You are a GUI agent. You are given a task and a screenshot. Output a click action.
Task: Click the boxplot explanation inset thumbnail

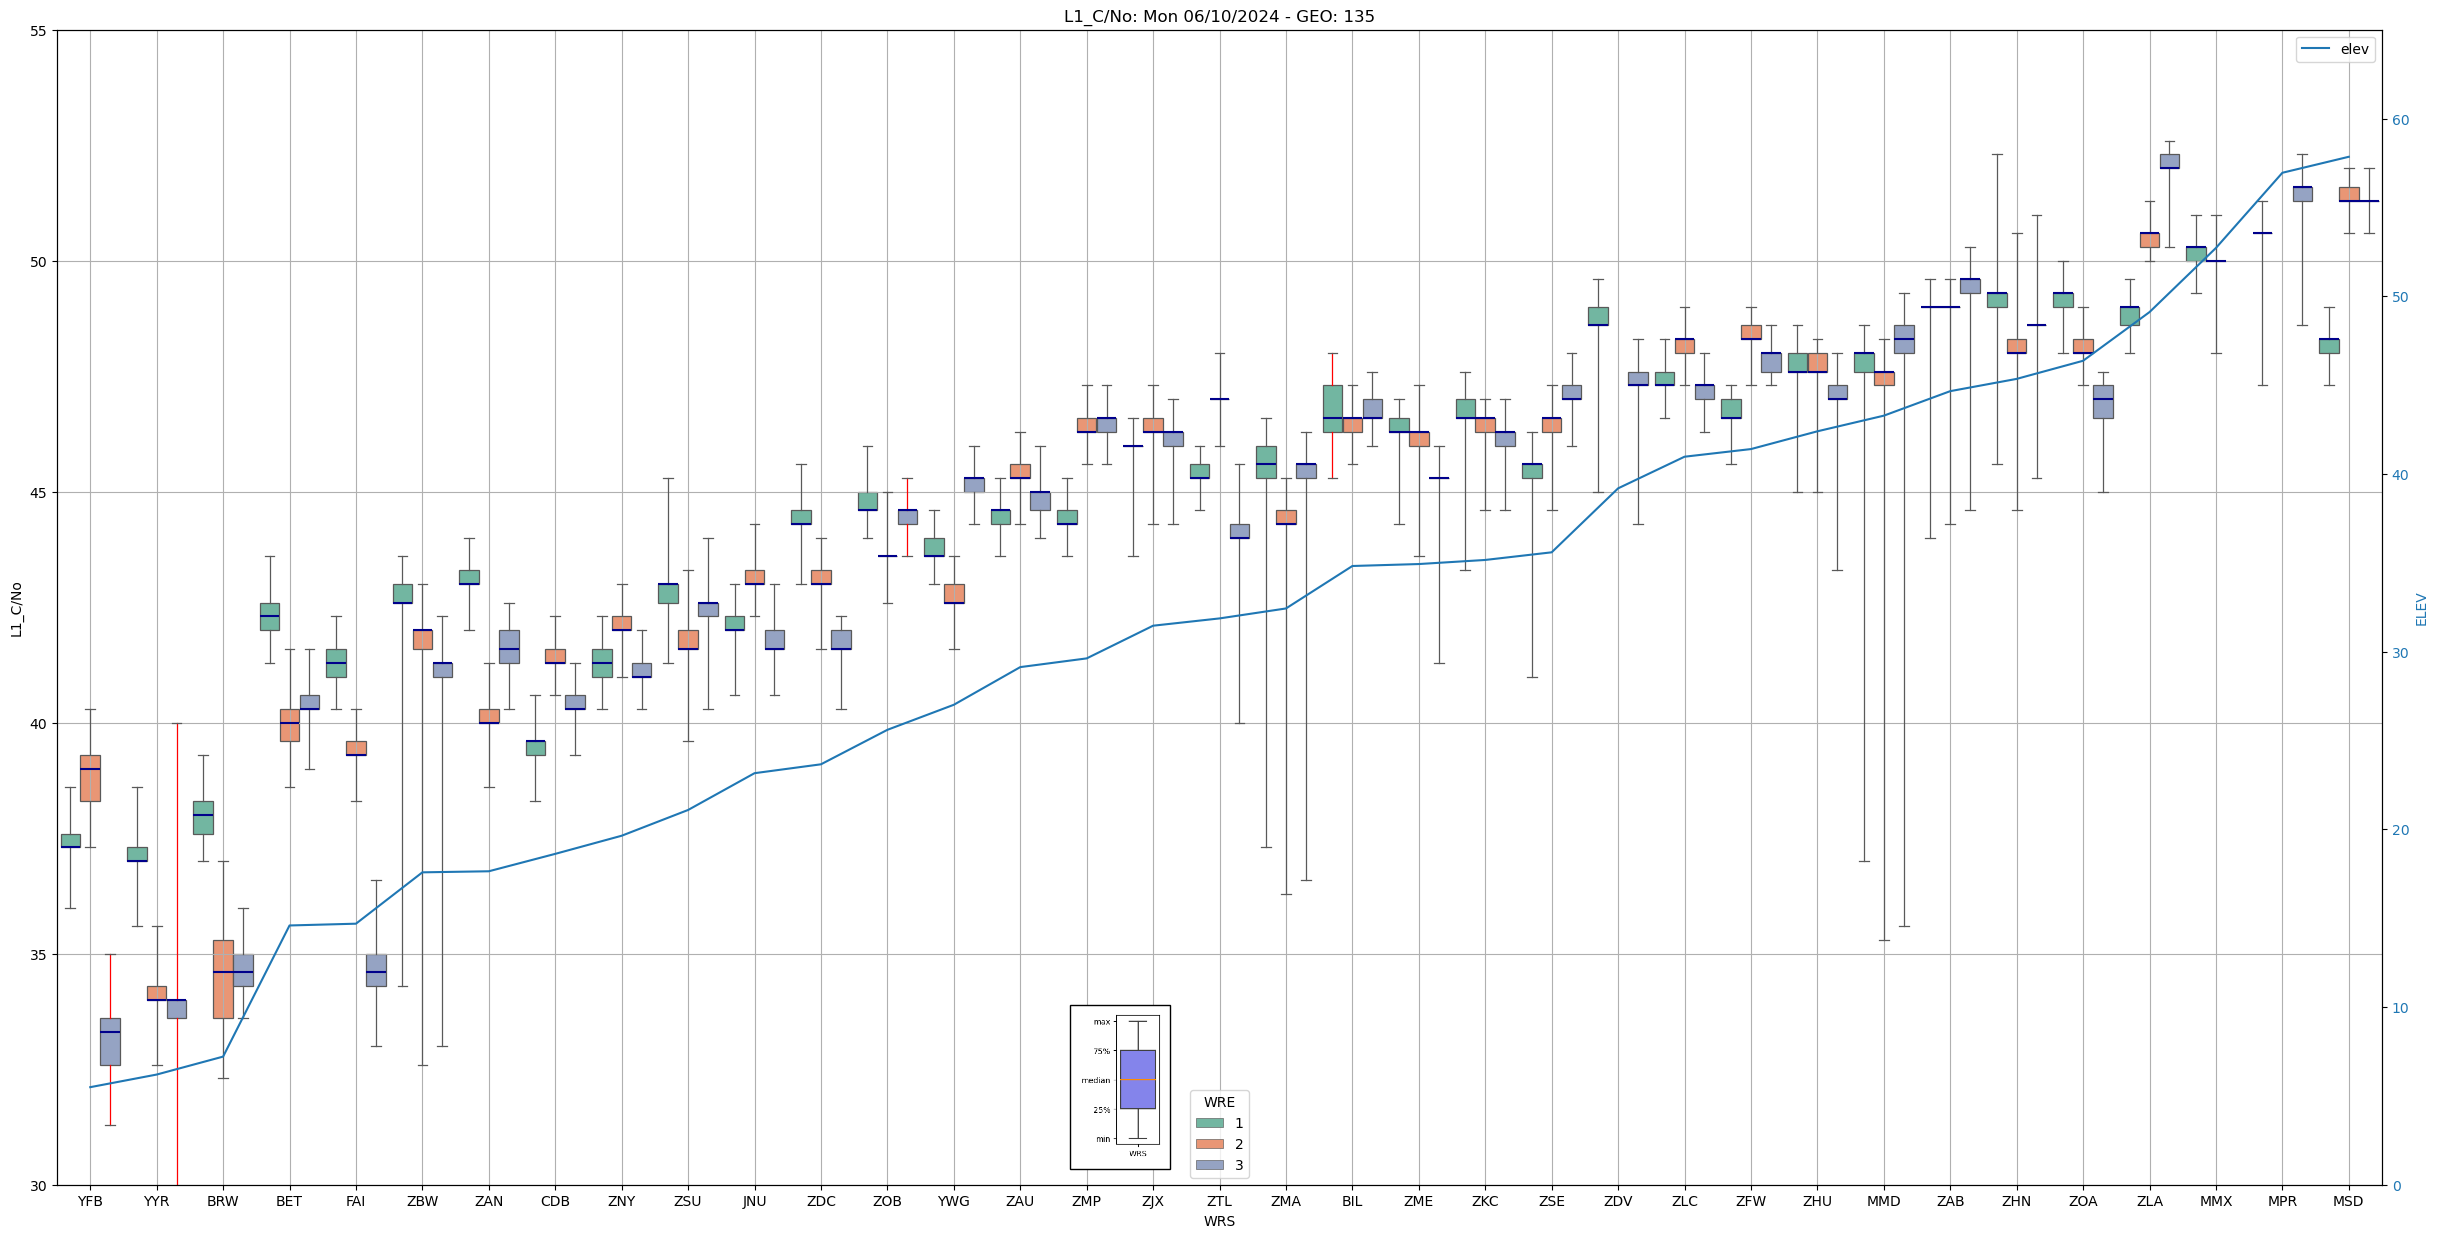1120,1087
